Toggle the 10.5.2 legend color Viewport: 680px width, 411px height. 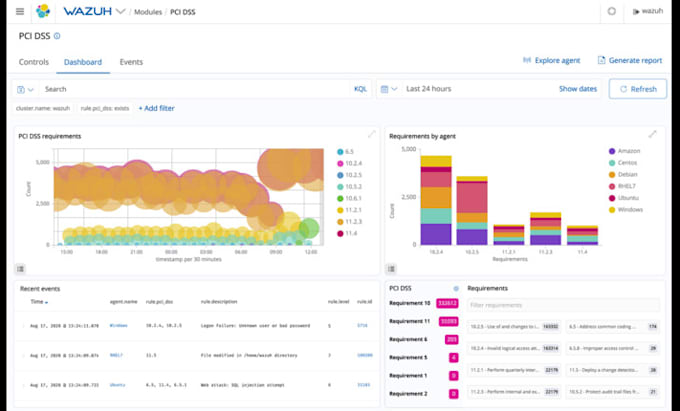(x=340, y=187)
